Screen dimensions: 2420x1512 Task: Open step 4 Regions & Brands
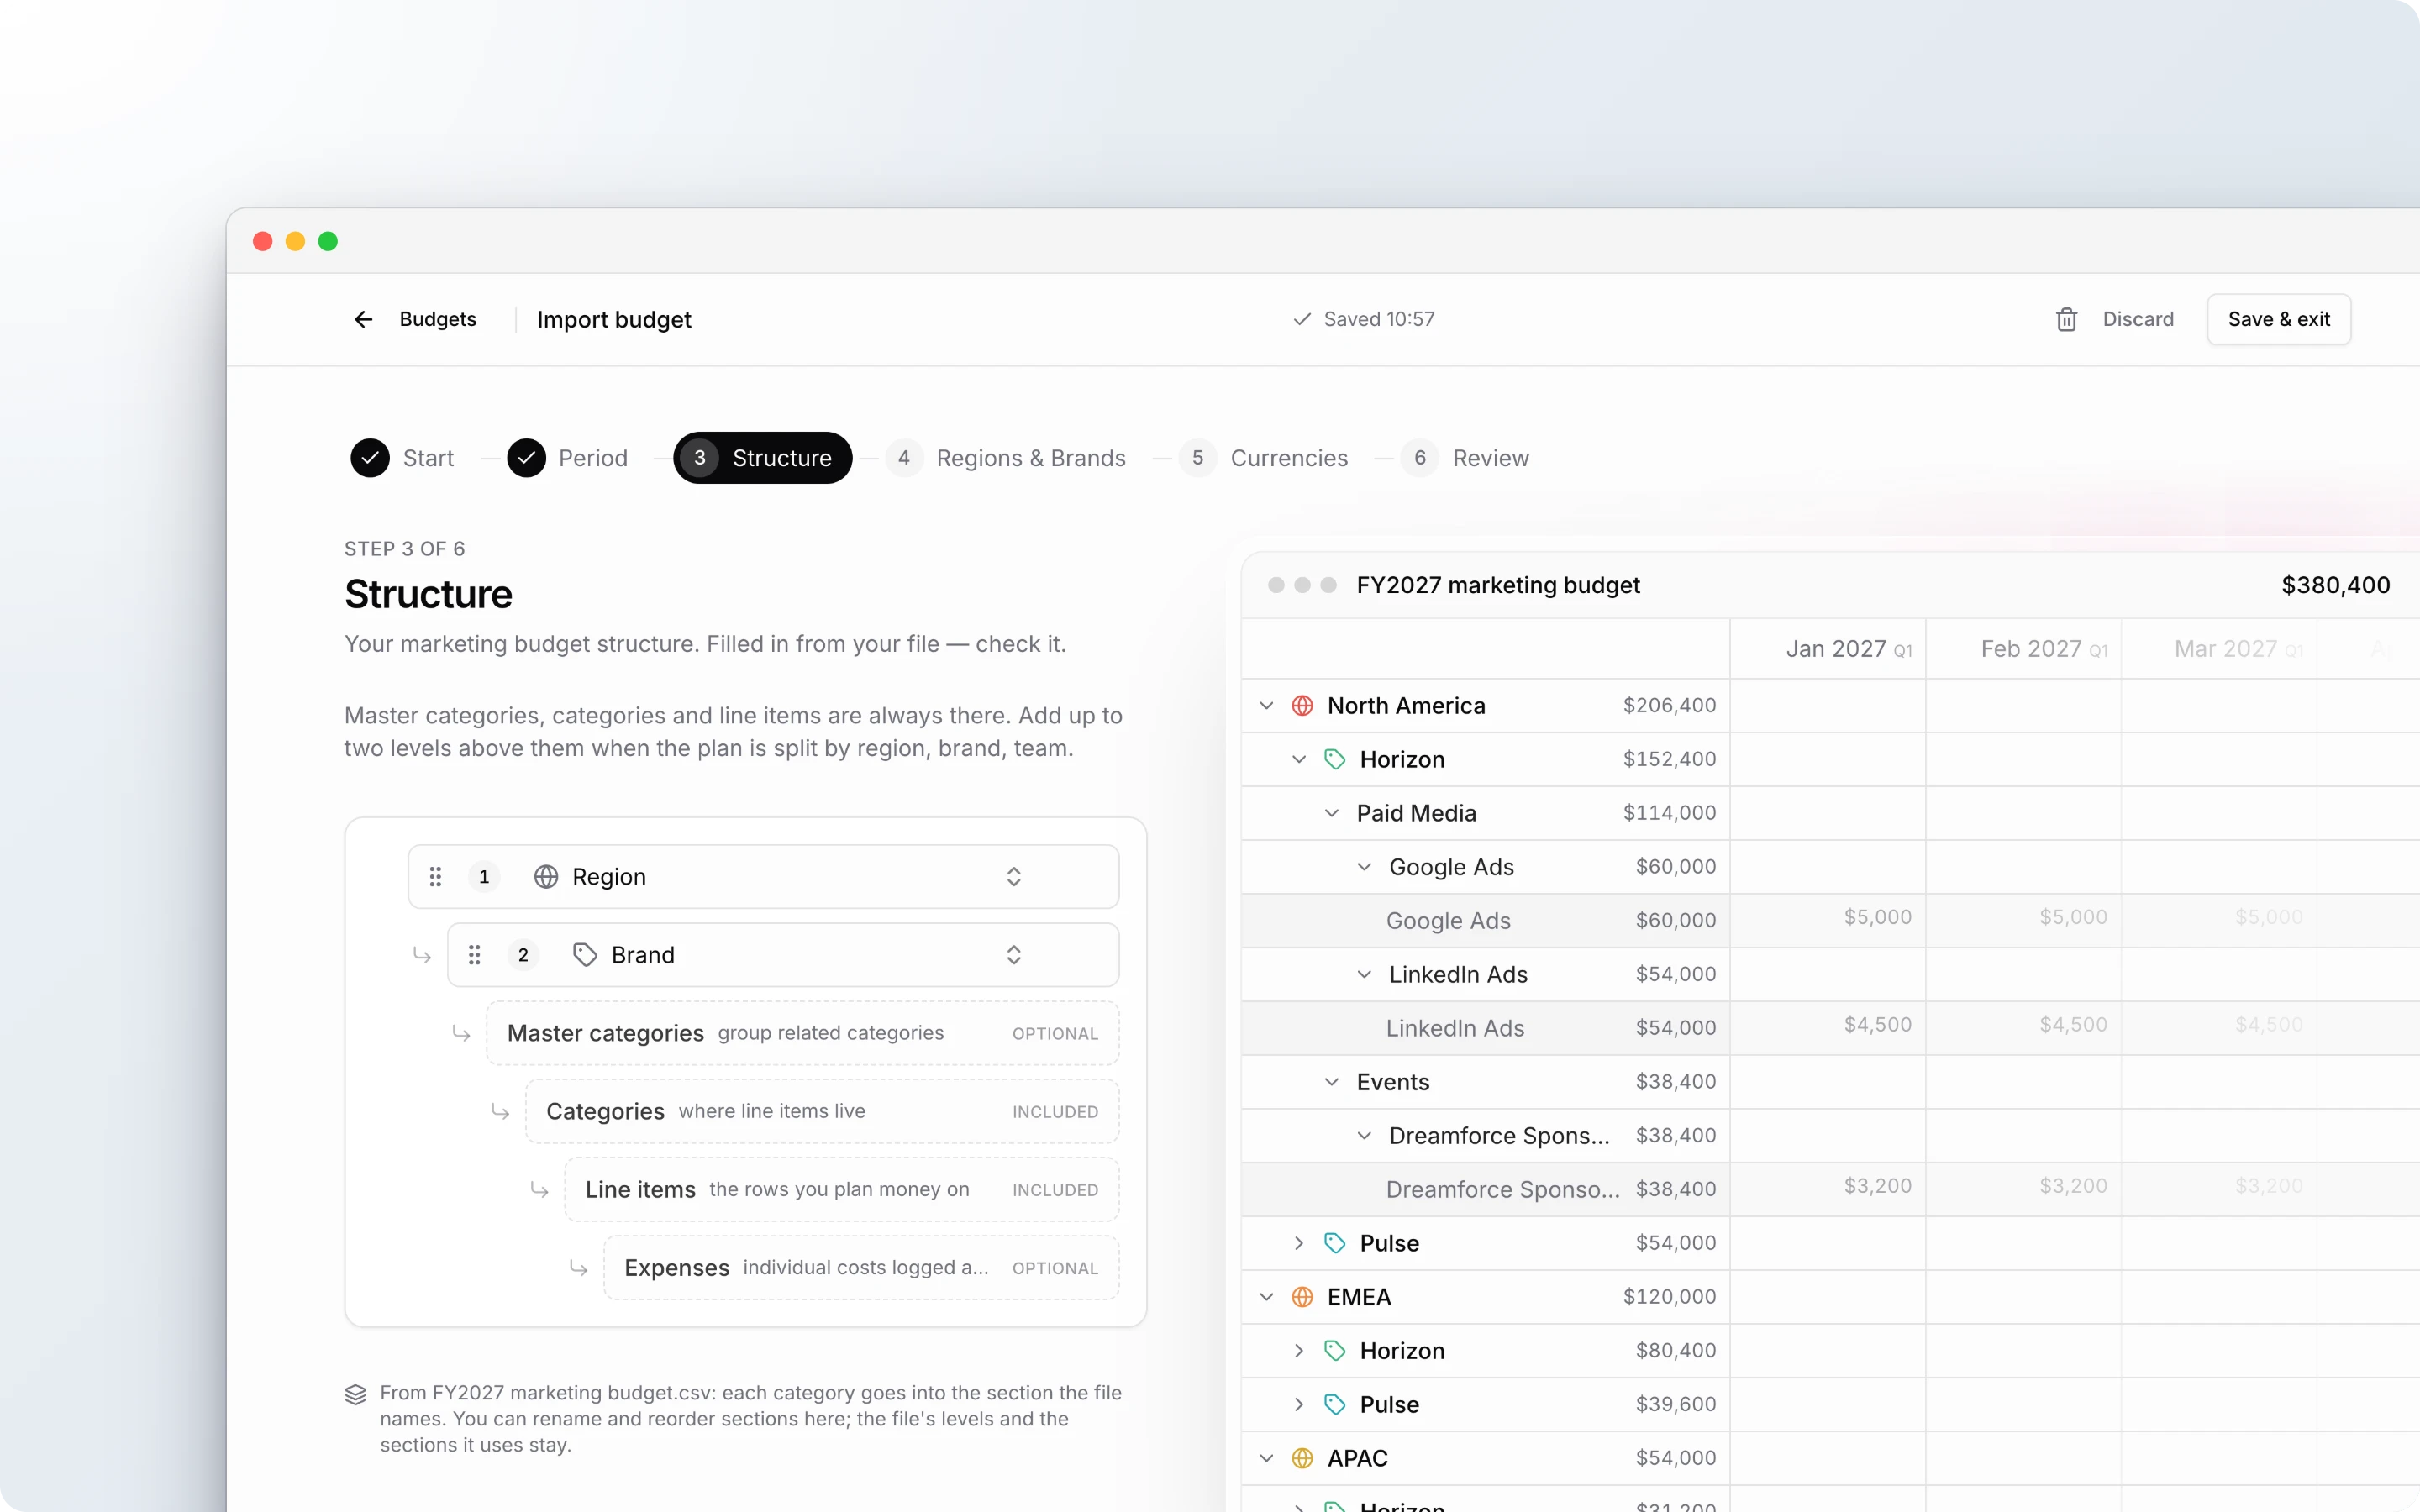click(1006, 458)
